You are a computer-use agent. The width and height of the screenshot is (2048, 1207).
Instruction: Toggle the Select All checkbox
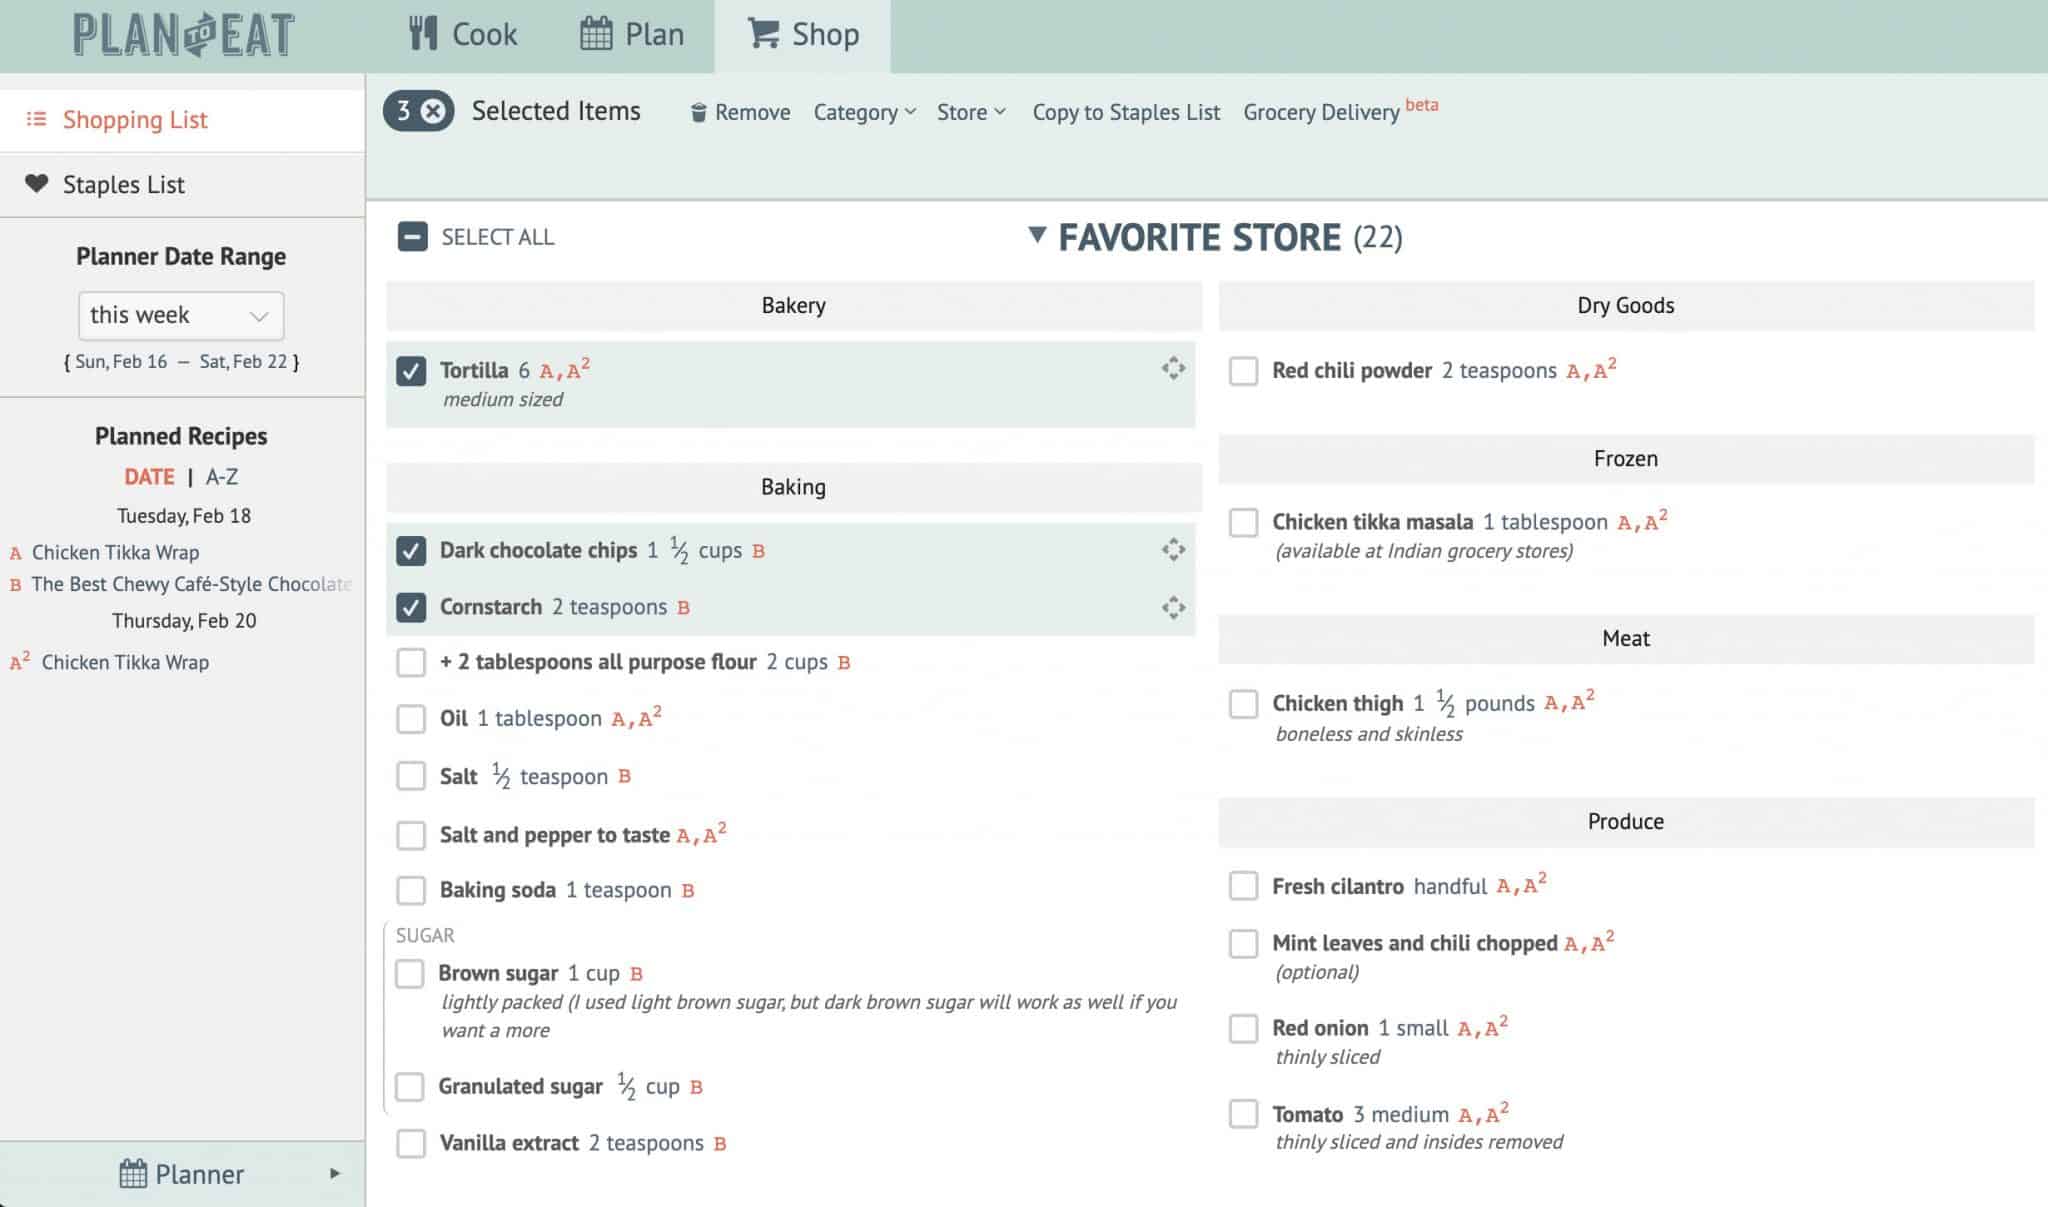tap(412, 237)
